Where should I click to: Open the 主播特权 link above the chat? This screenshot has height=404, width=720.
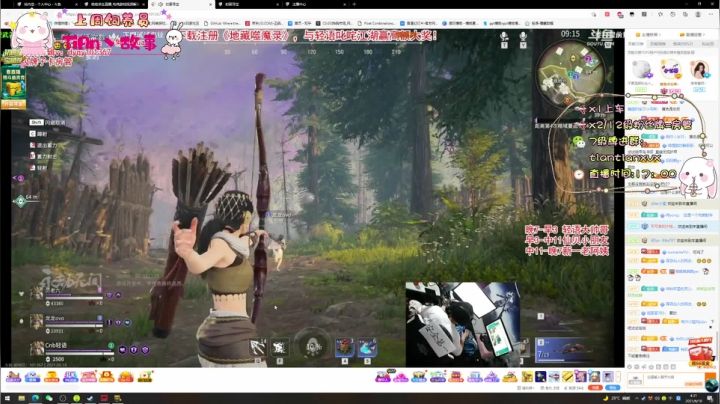[x=648, y=35]
